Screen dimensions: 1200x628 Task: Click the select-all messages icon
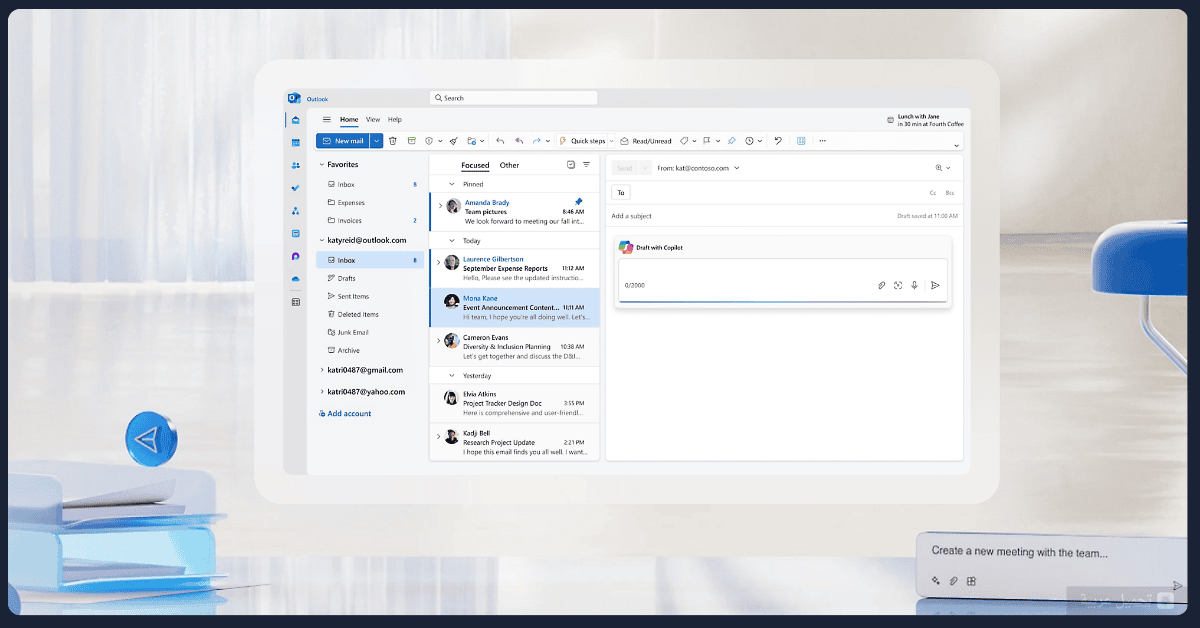pyautogui.click(x=571, y=165)
